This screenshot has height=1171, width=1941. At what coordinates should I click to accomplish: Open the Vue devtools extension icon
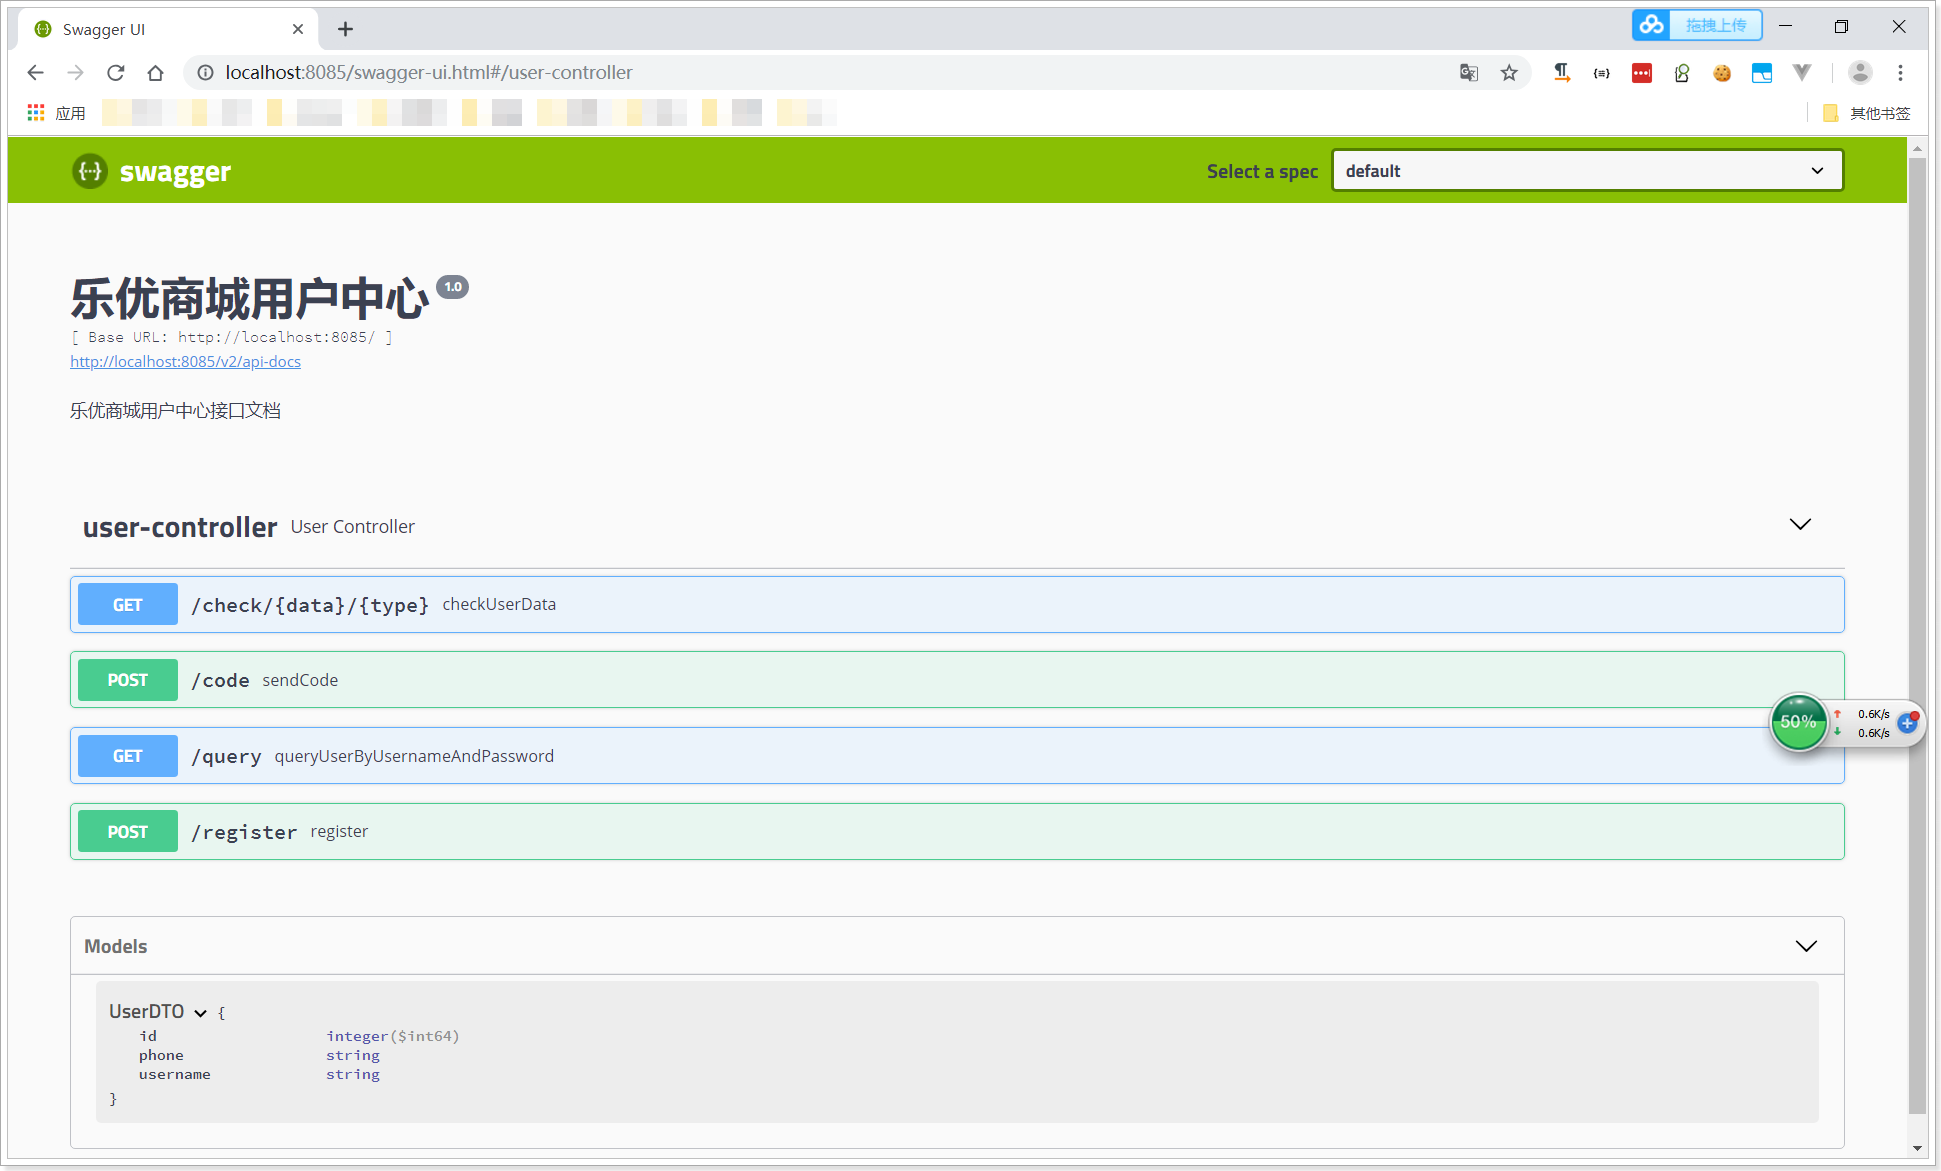point(1801,73)
